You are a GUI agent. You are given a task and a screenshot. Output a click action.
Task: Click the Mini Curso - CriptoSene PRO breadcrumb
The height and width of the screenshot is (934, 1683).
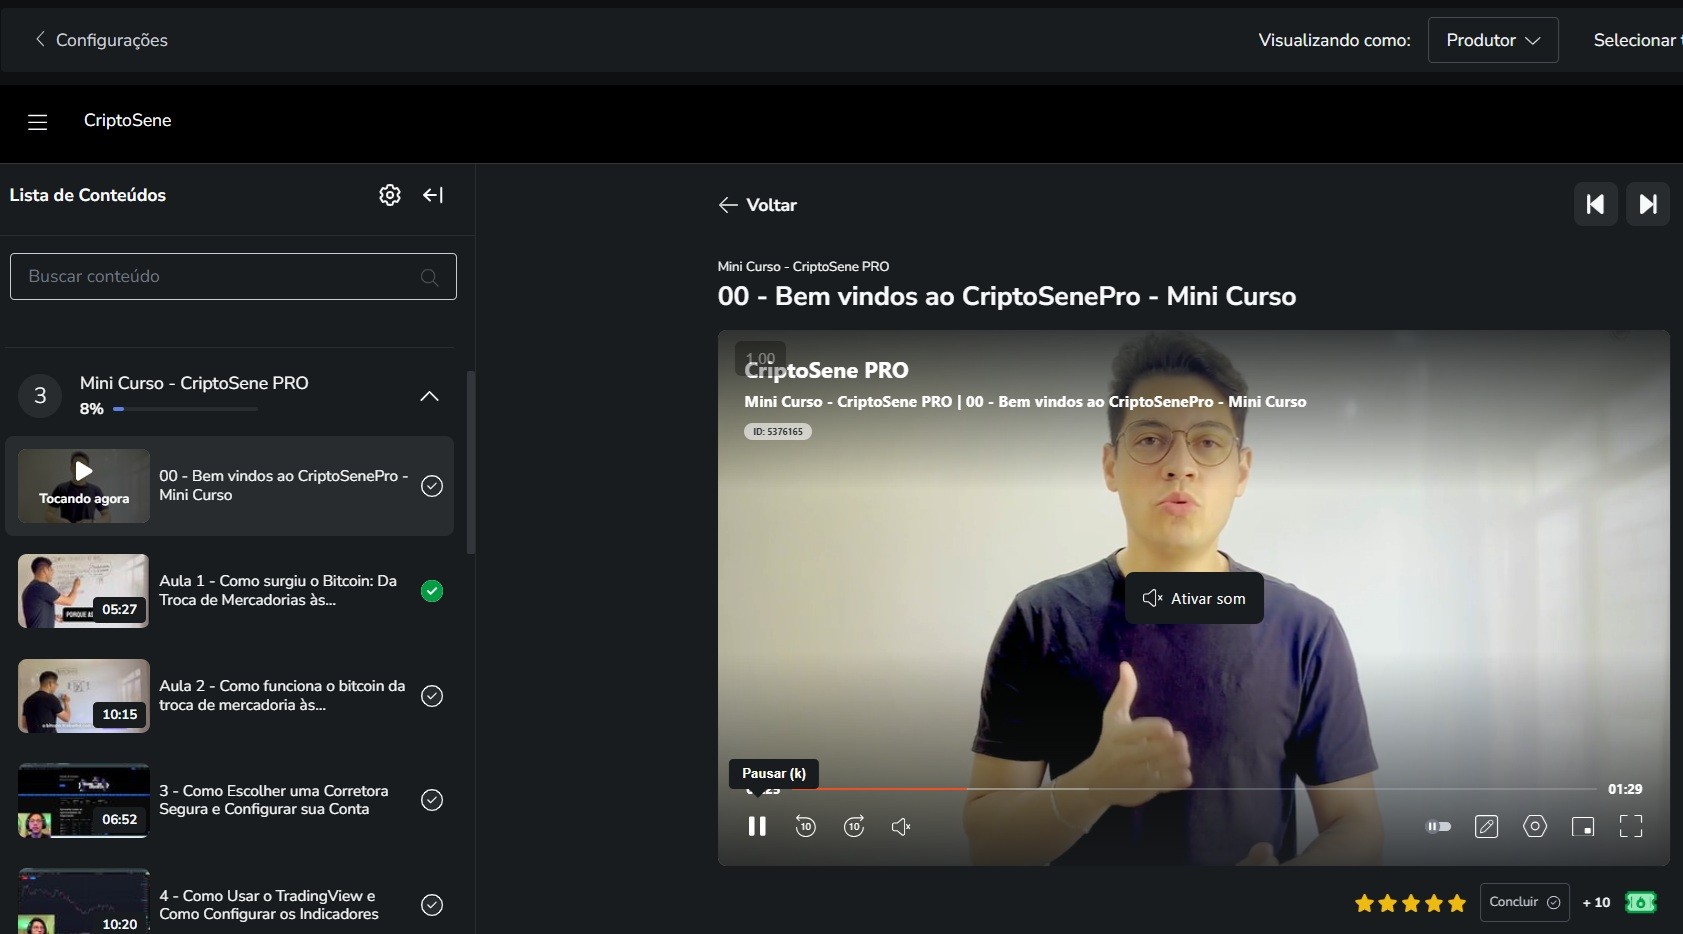coord(803,266)
